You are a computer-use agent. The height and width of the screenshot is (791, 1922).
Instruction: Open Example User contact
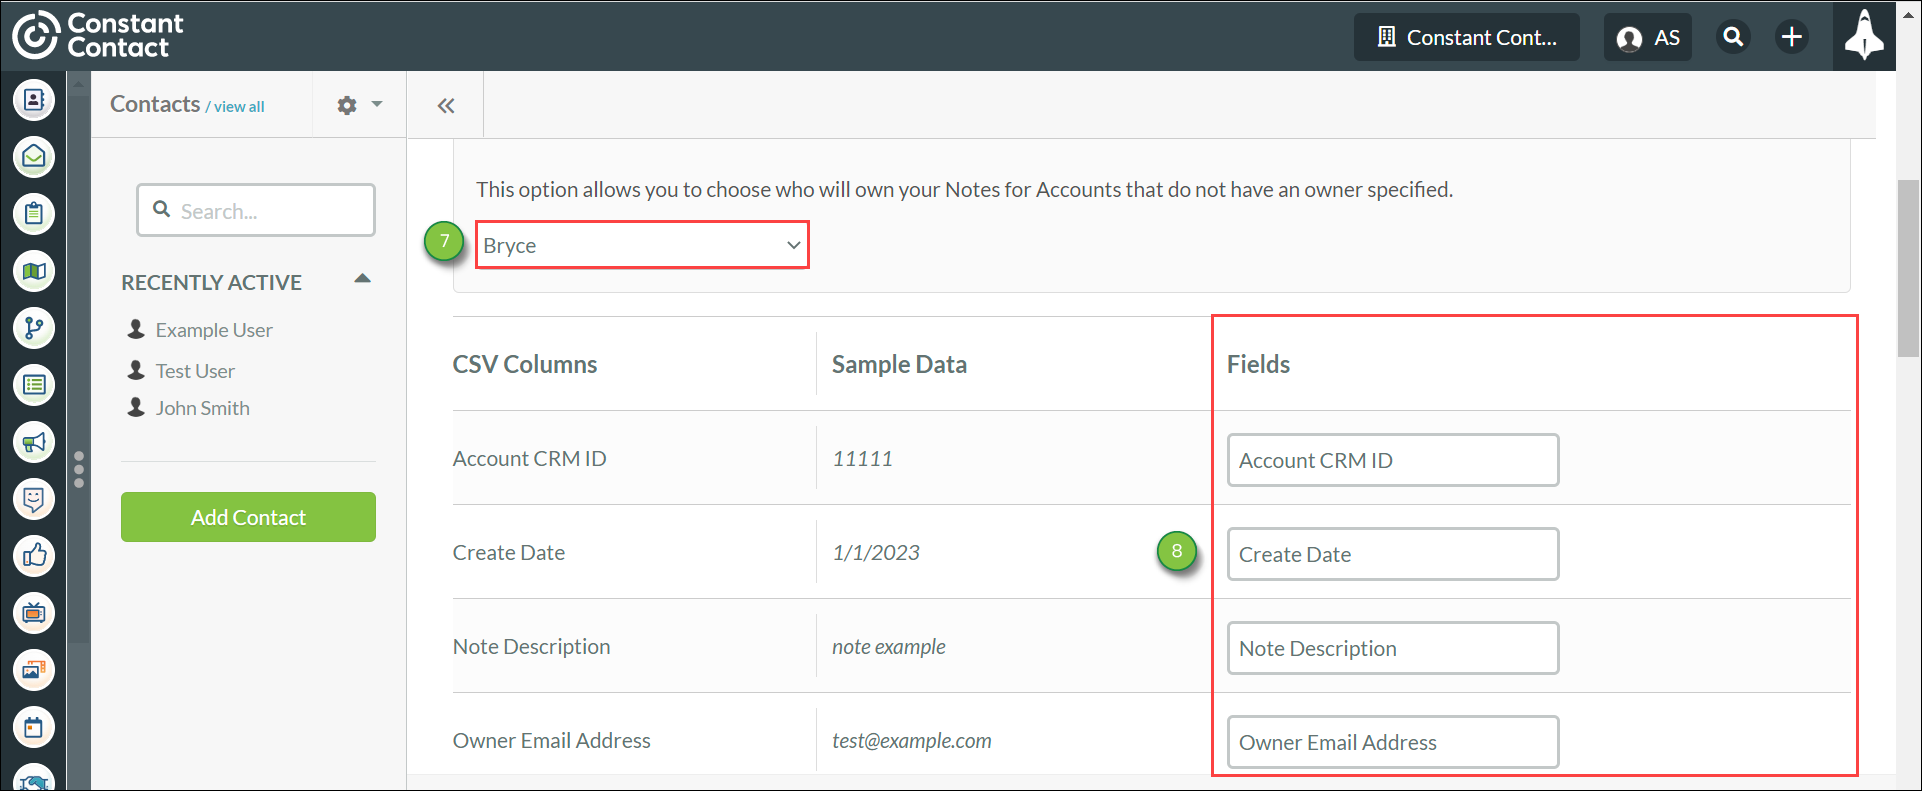pyautogui.click(x=214, y=330)
